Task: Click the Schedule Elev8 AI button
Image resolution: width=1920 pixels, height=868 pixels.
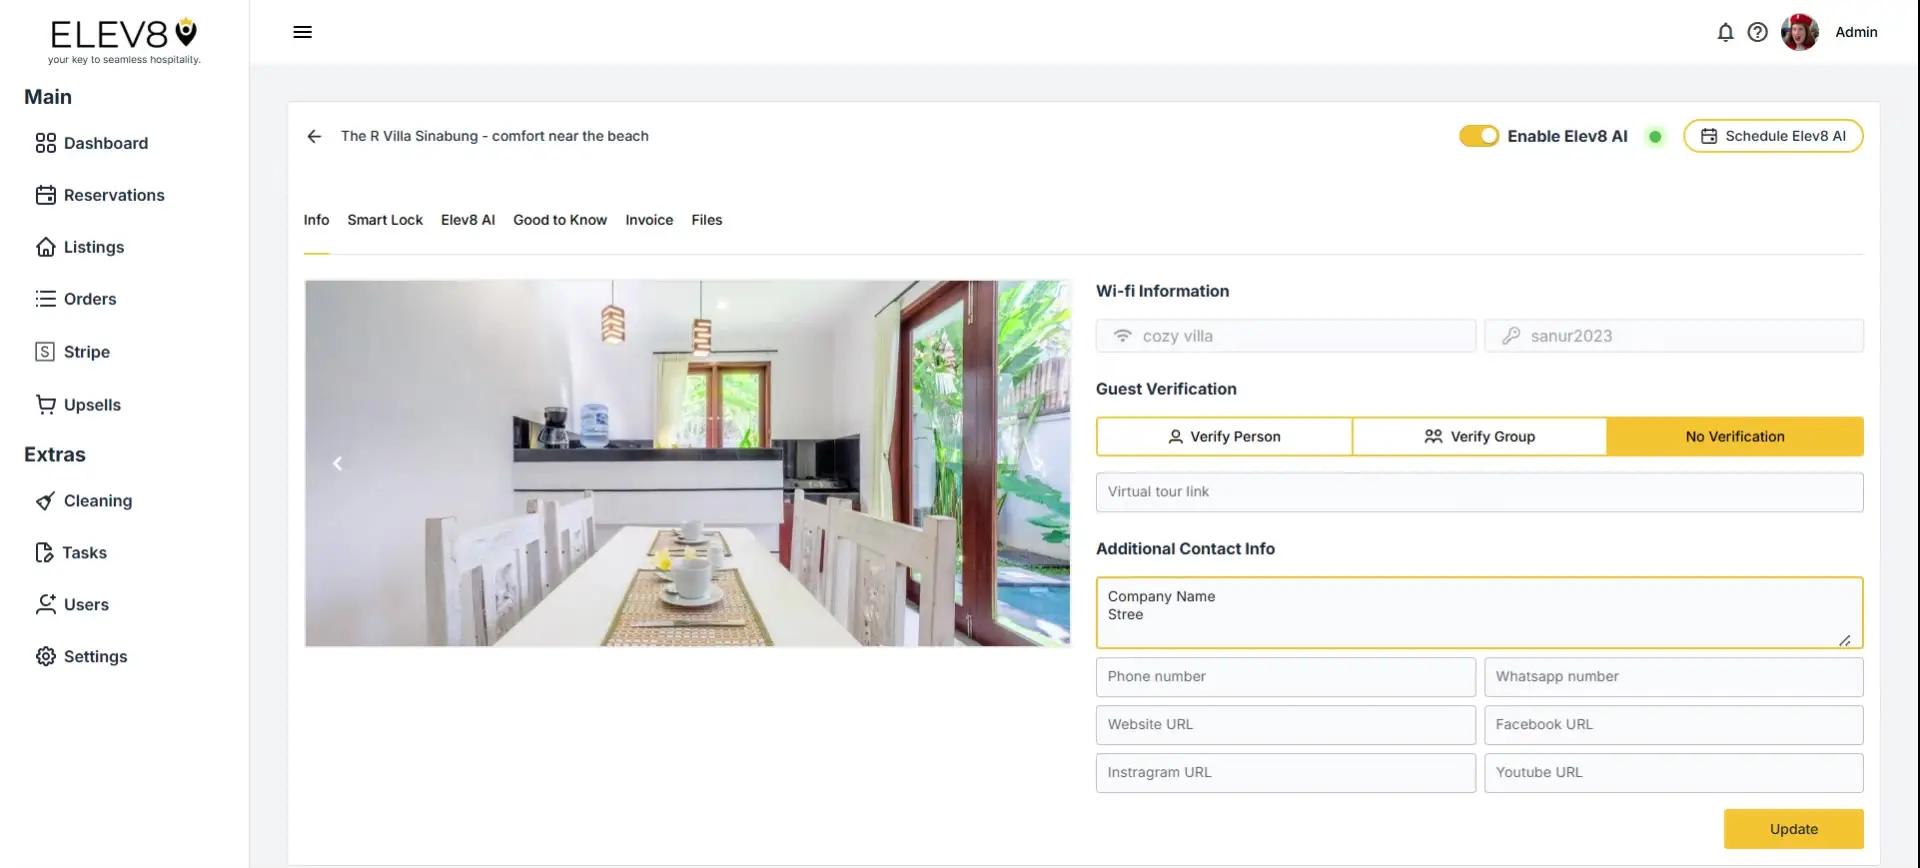Action: 1773,136
